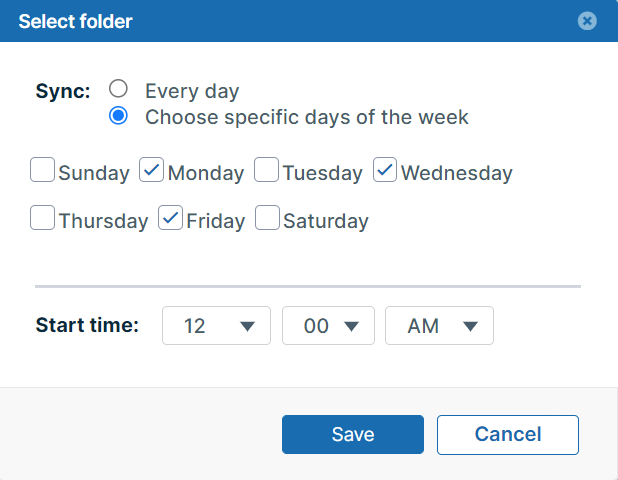The image size is (618, 480).
Task: Click the Wednesday label text
Action: 456,173
